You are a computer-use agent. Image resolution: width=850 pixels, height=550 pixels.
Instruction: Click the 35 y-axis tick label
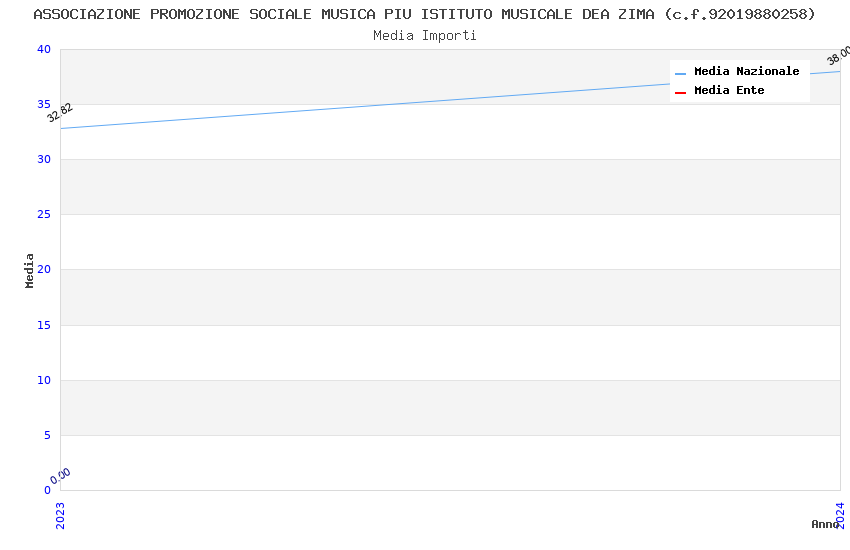(43, 105)
